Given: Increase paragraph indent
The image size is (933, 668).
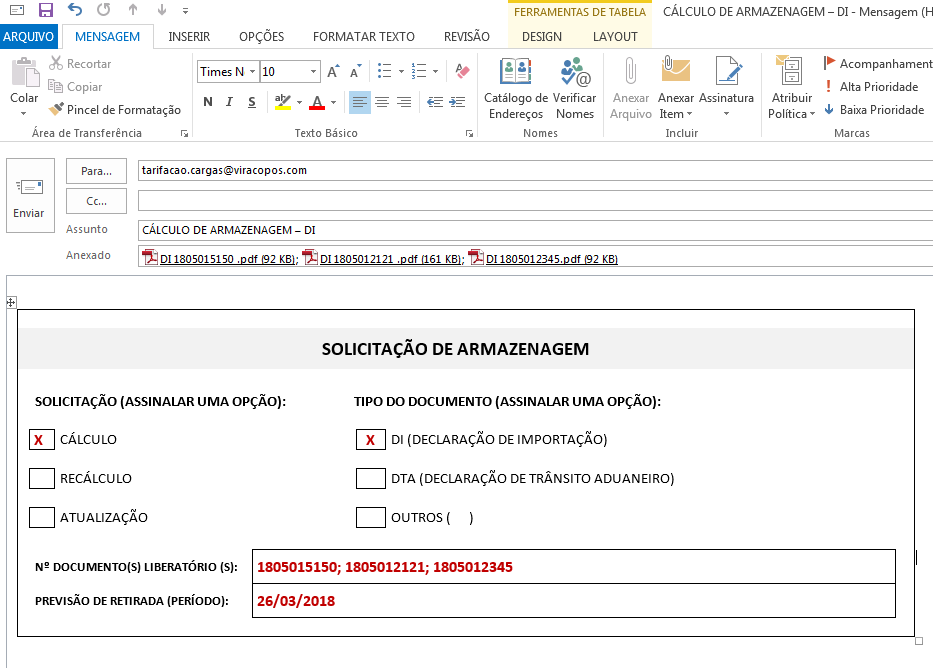Looking at the screenshot, I should click(x=457, y=102).
